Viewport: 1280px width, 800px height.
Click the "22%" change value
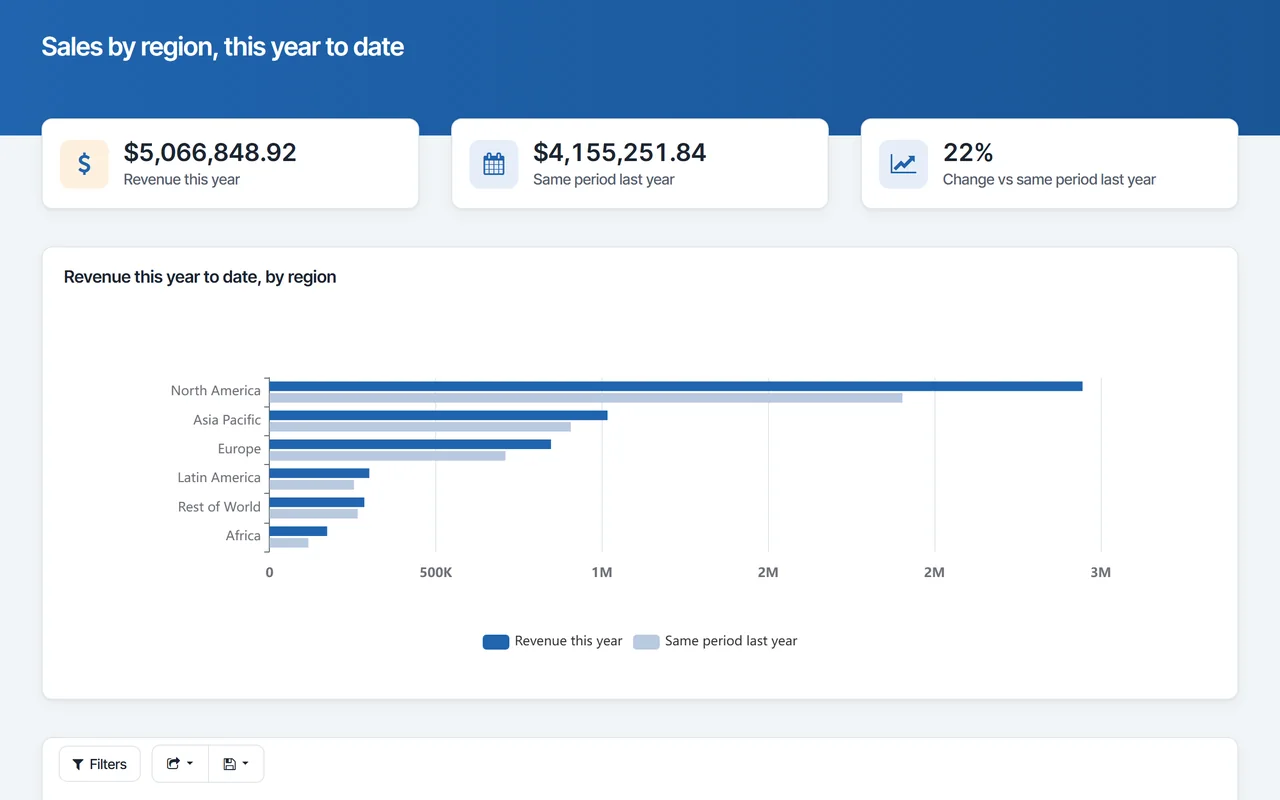tap(968, 152)
